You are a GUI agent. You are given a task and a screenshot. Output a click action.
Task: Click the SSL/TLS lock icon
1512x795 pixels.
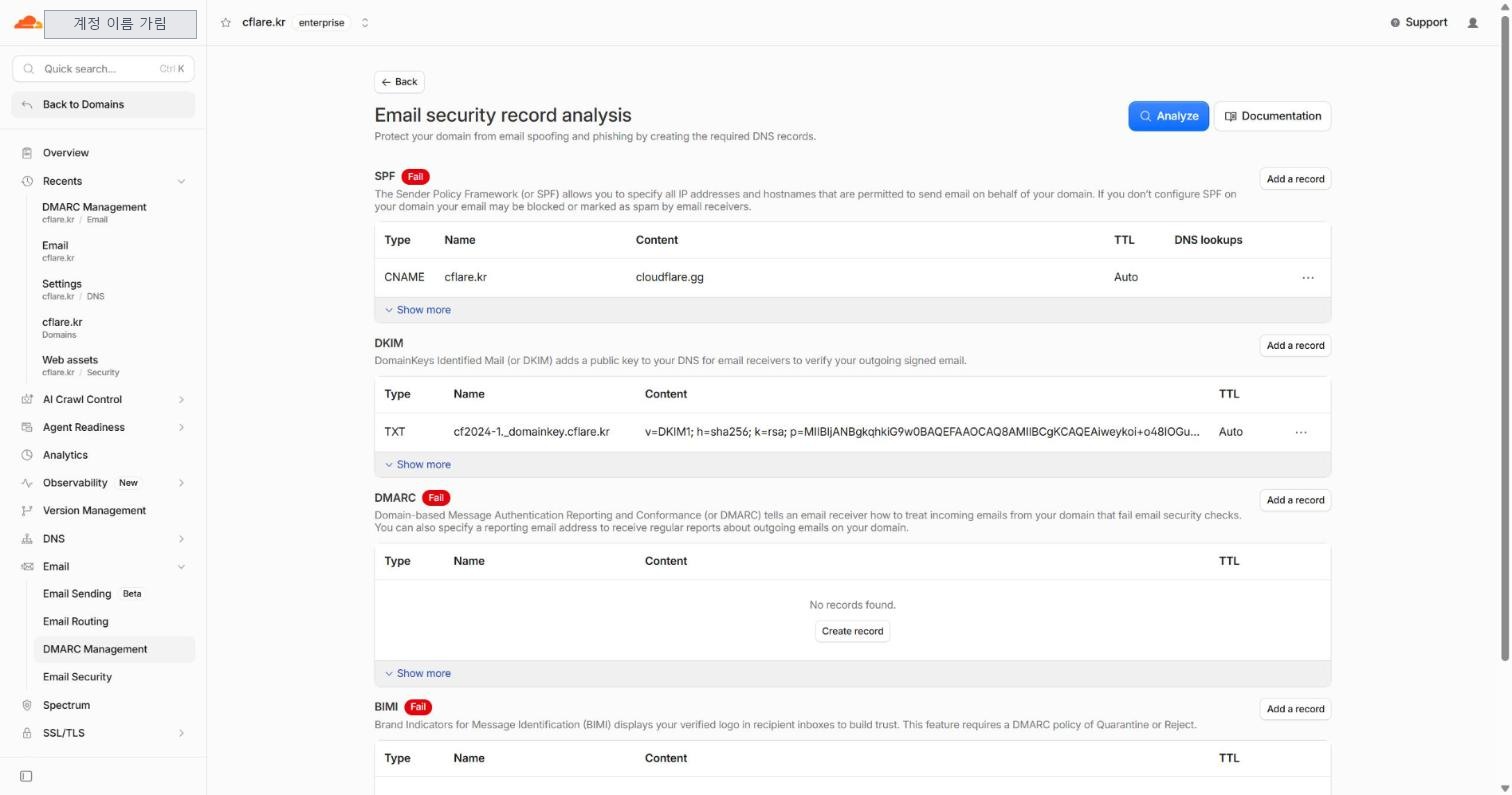click(27, 733)
